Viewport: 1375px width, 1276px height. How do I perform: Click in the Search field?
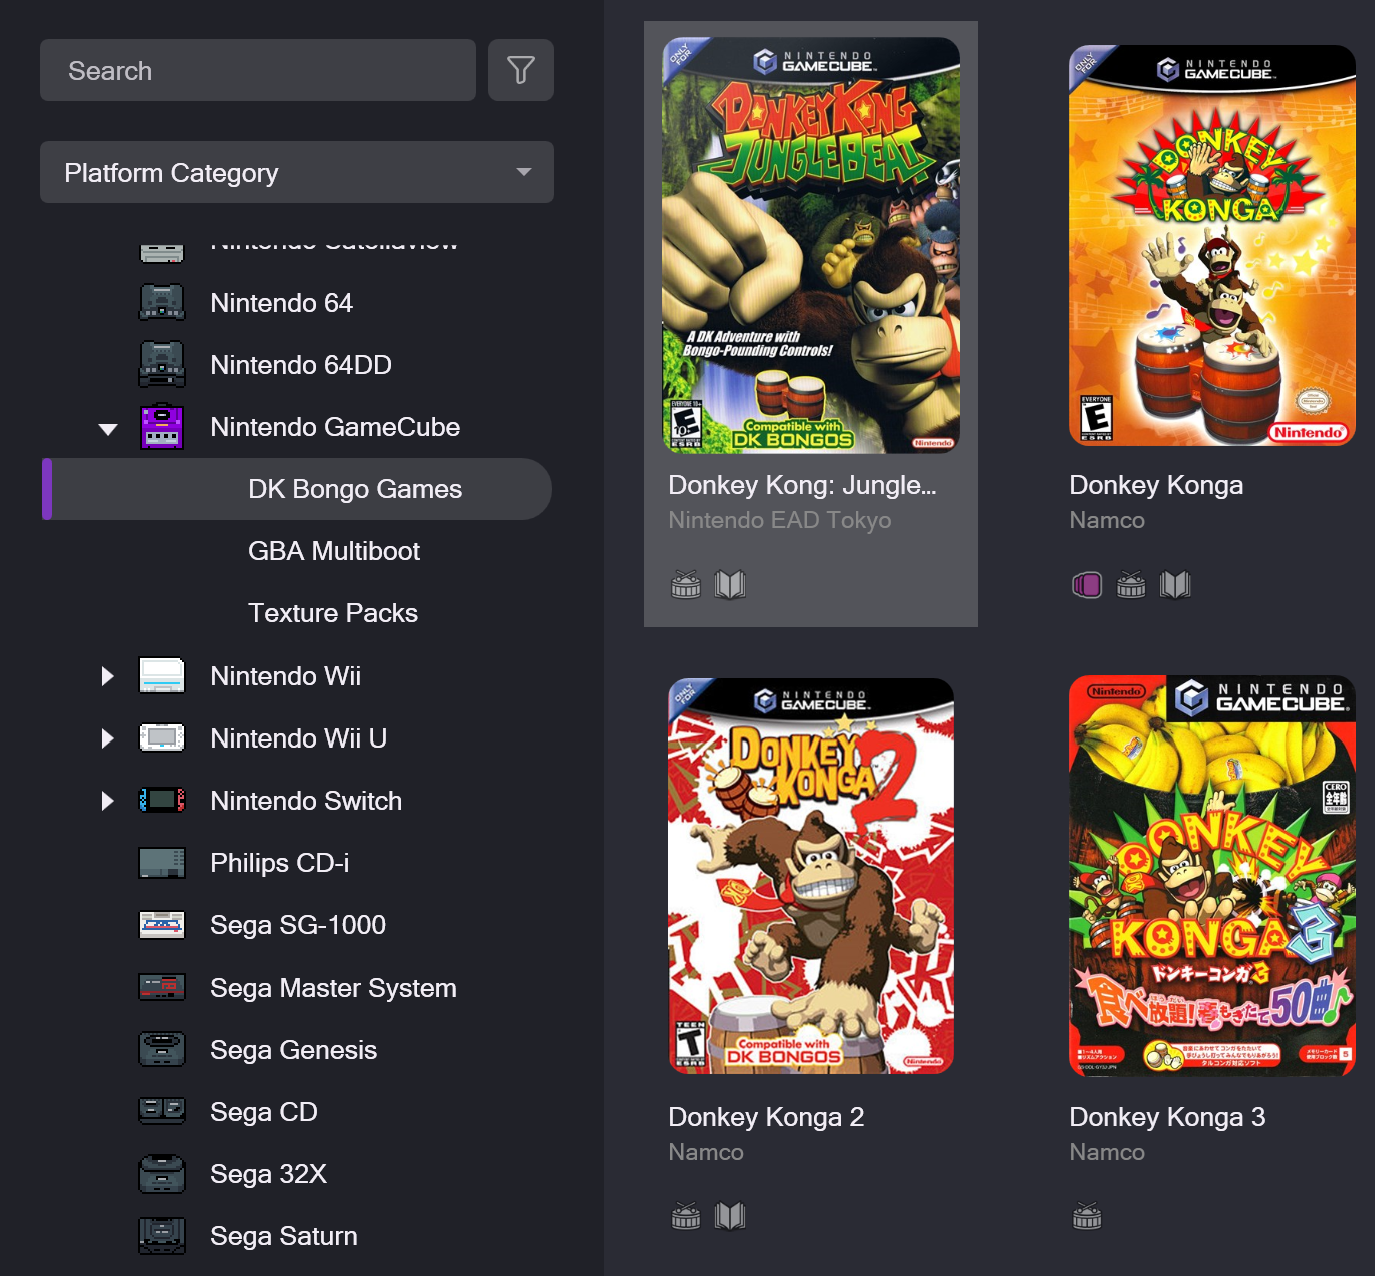[x=258, y=70]
